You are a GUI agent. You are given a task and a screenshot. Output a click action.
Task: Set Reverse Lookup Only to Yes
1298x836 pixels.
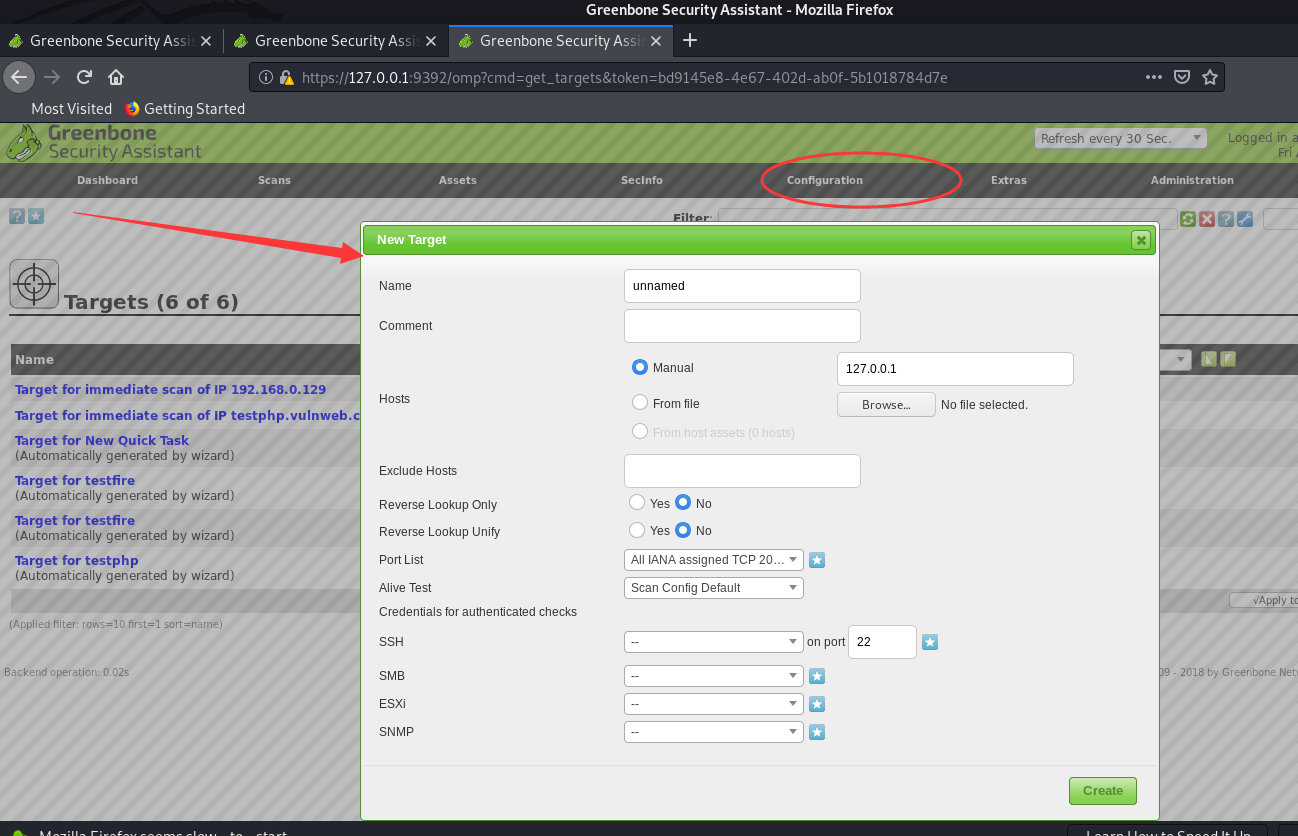(x=637, y=502)
